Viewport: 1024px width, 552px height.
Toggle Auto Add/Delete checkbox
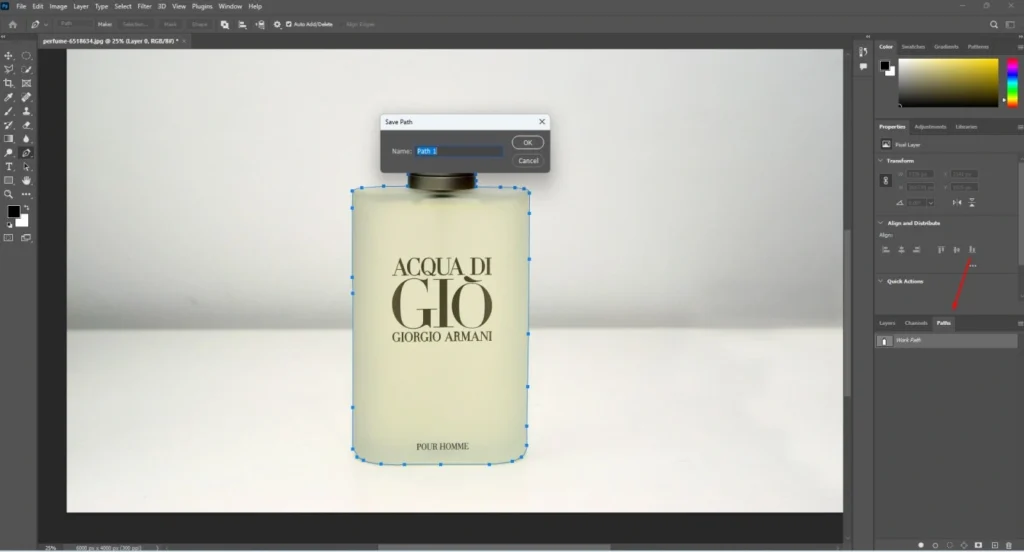(289, 24)
